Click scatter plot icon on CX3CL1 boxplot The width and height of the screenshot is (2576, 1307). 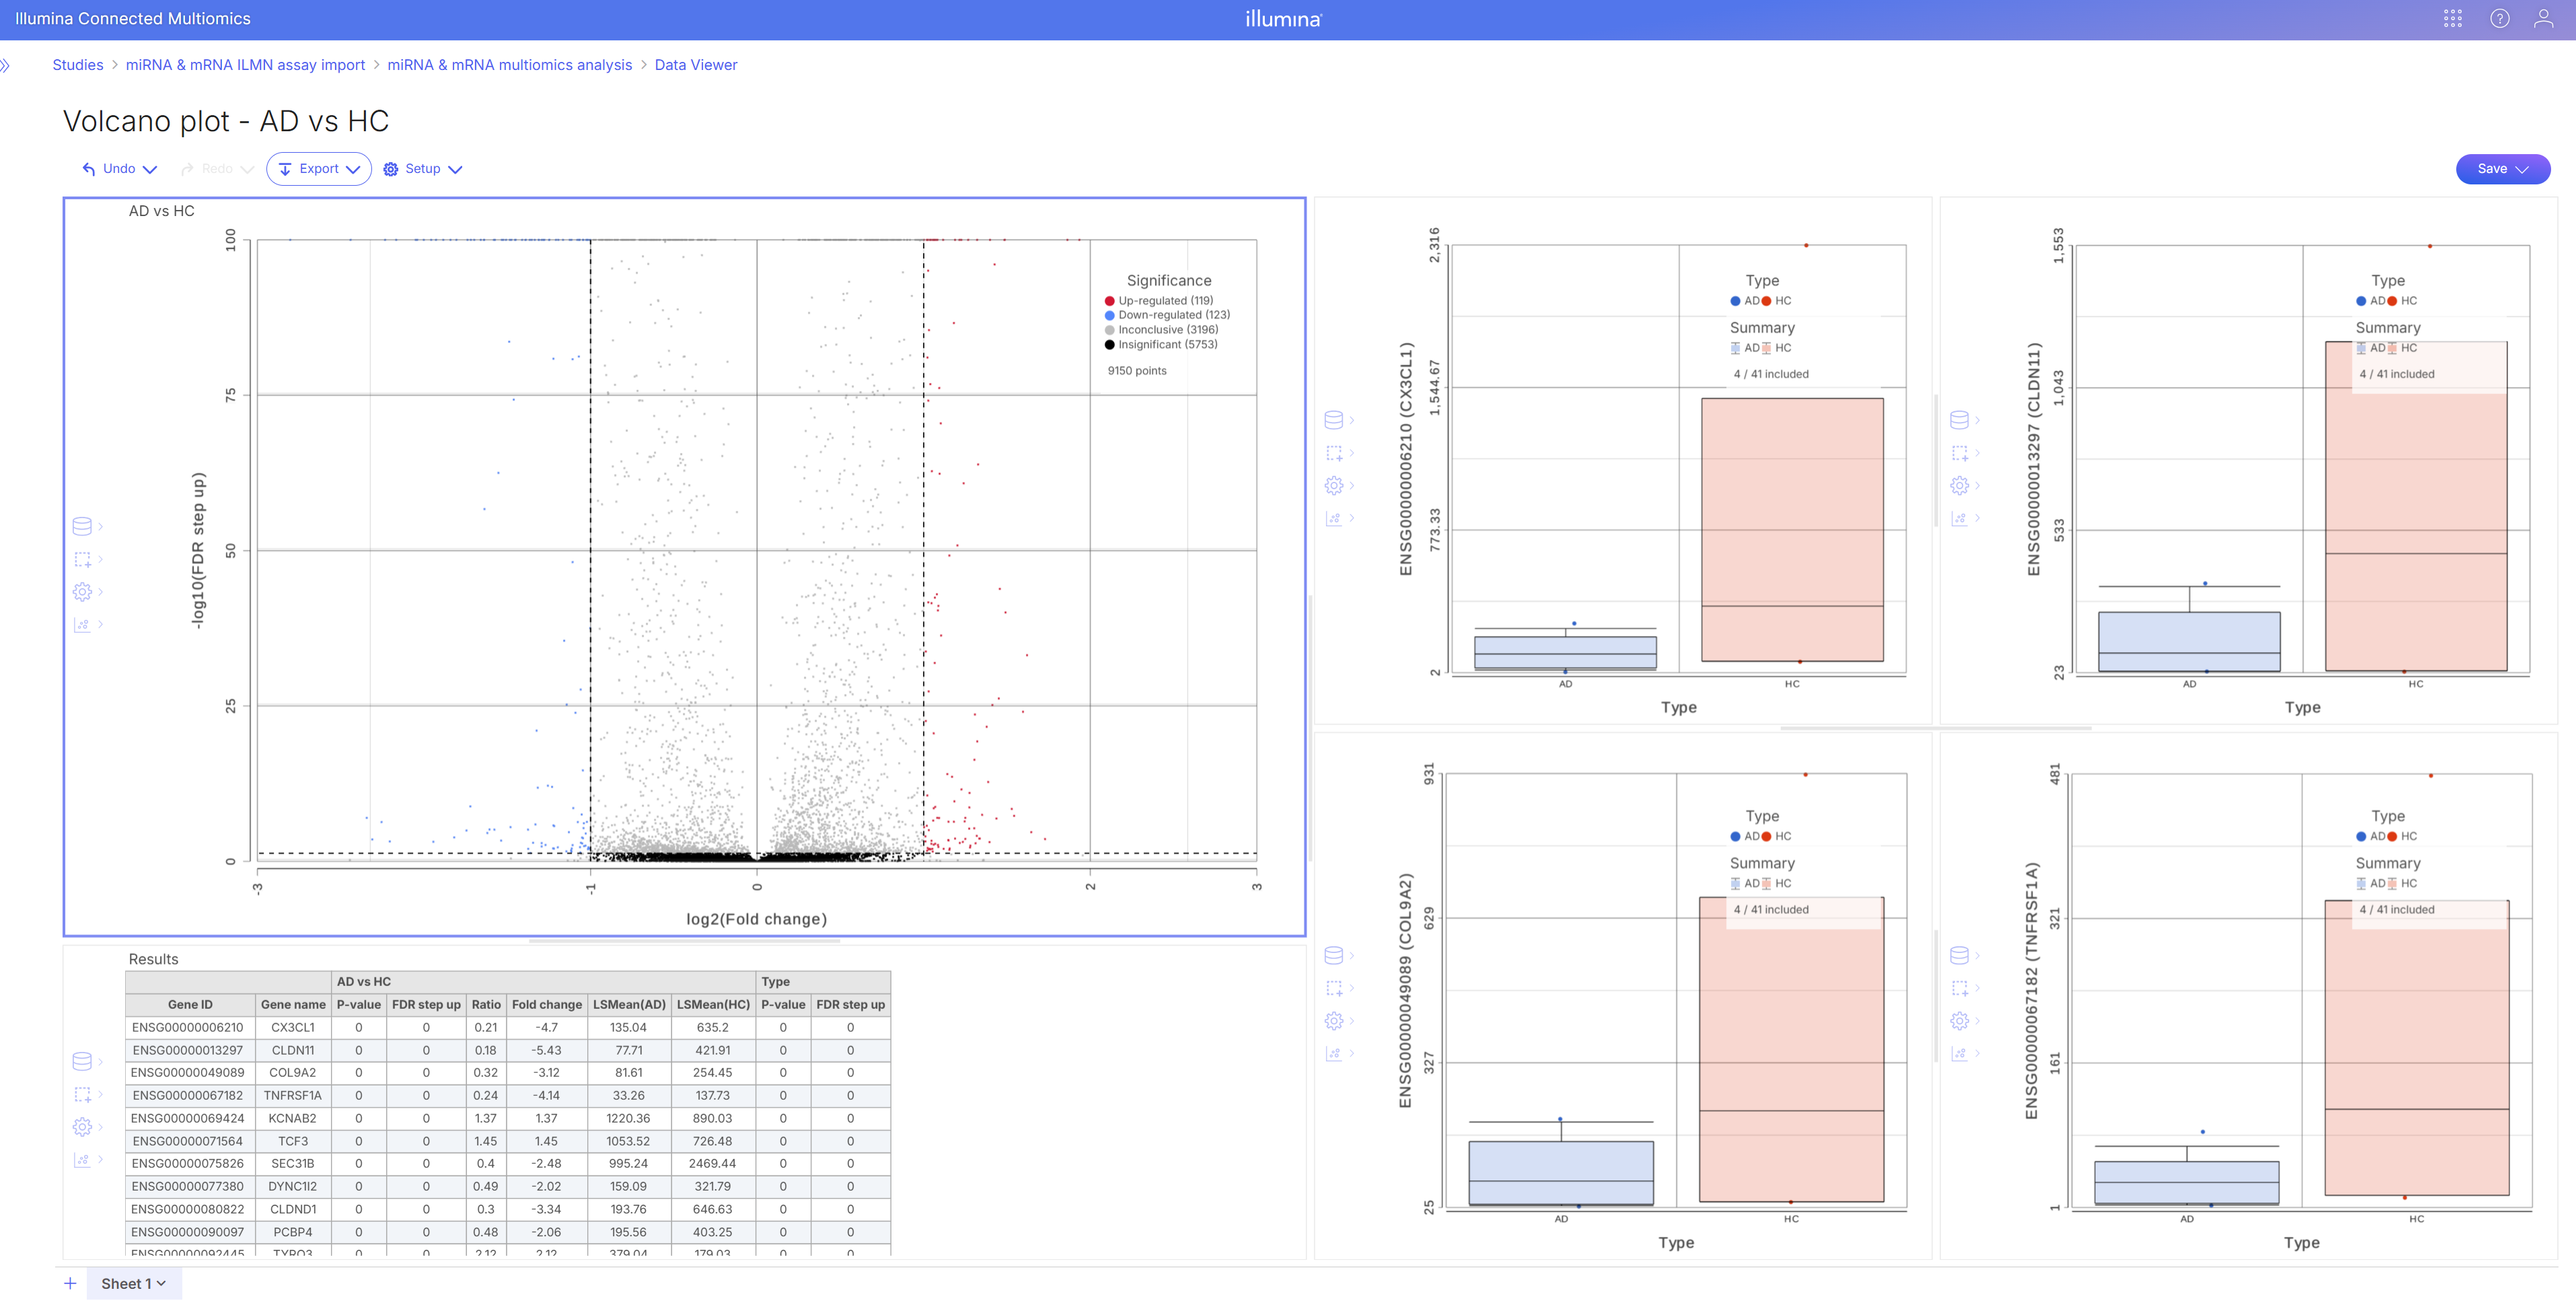click(1333, 518)
